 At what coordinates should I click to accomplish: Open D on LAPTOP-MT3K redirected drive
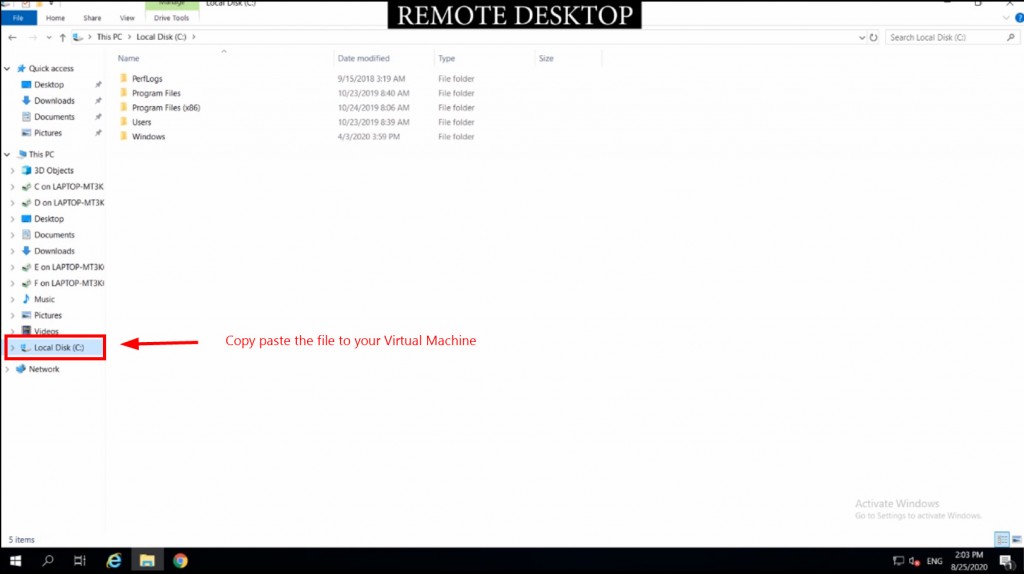pyautogui.click(x=69, y=203)
